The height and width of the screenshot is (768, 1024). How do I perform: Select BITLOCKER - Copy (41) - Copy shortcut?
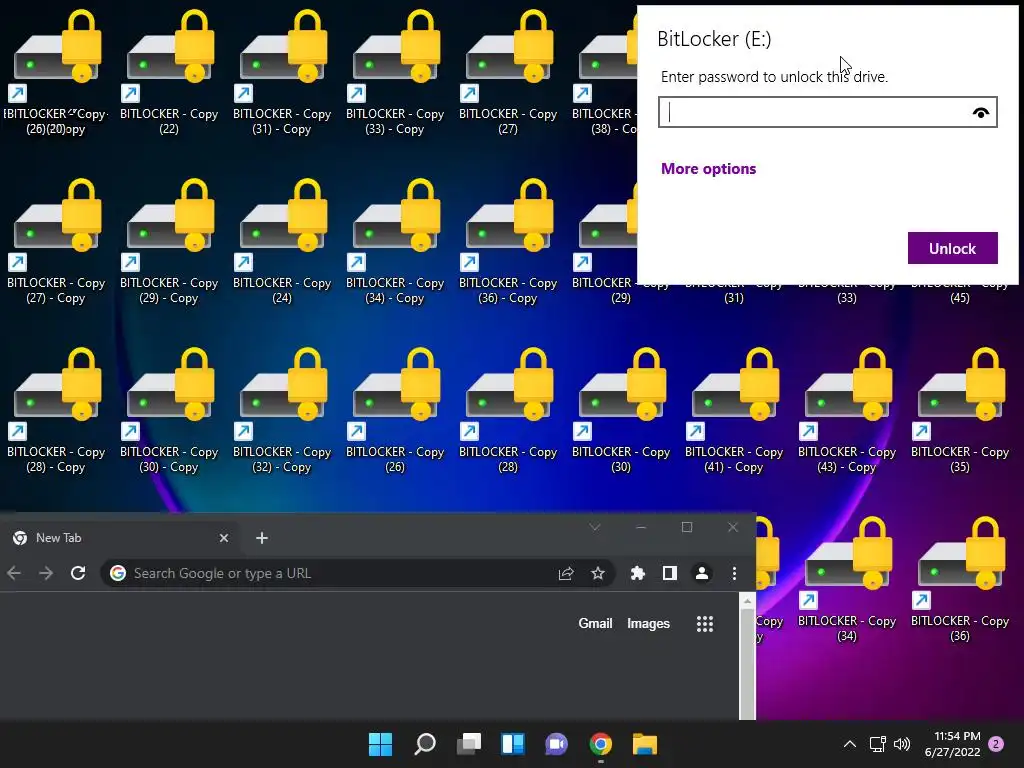pyautogui.click(x=734, y=410)
